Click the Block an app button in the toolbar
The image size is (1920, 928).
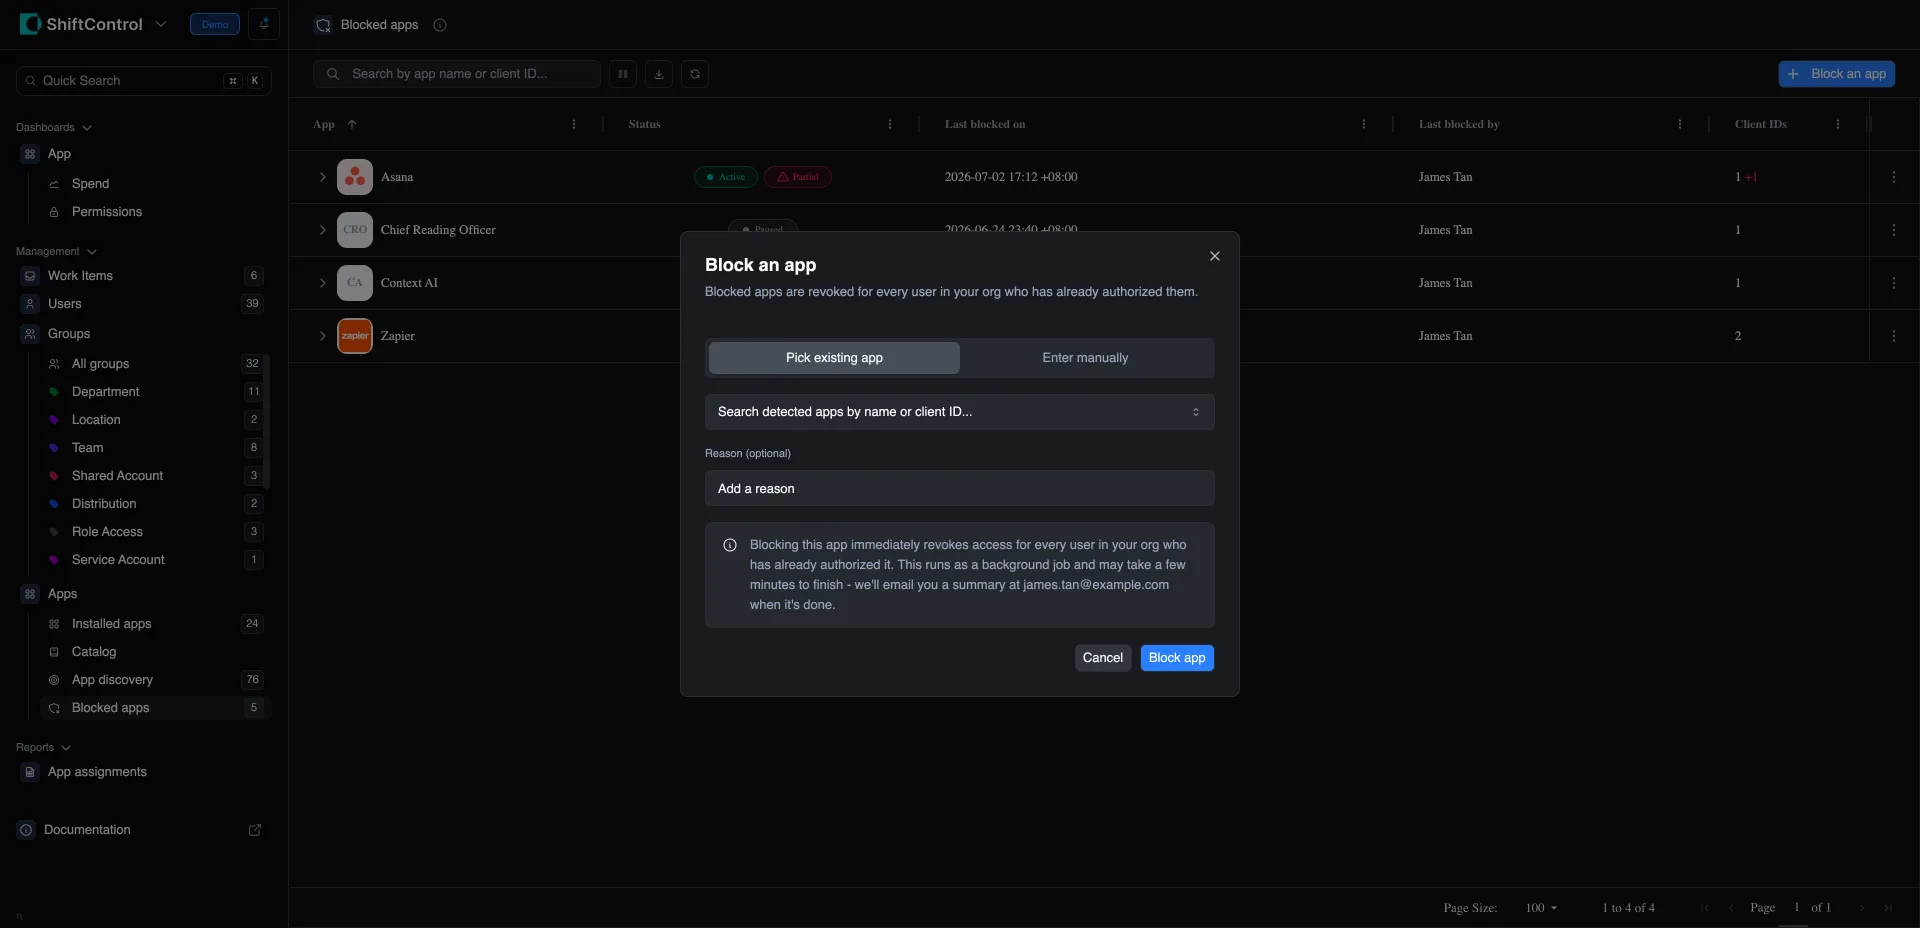coord(1836,74)
